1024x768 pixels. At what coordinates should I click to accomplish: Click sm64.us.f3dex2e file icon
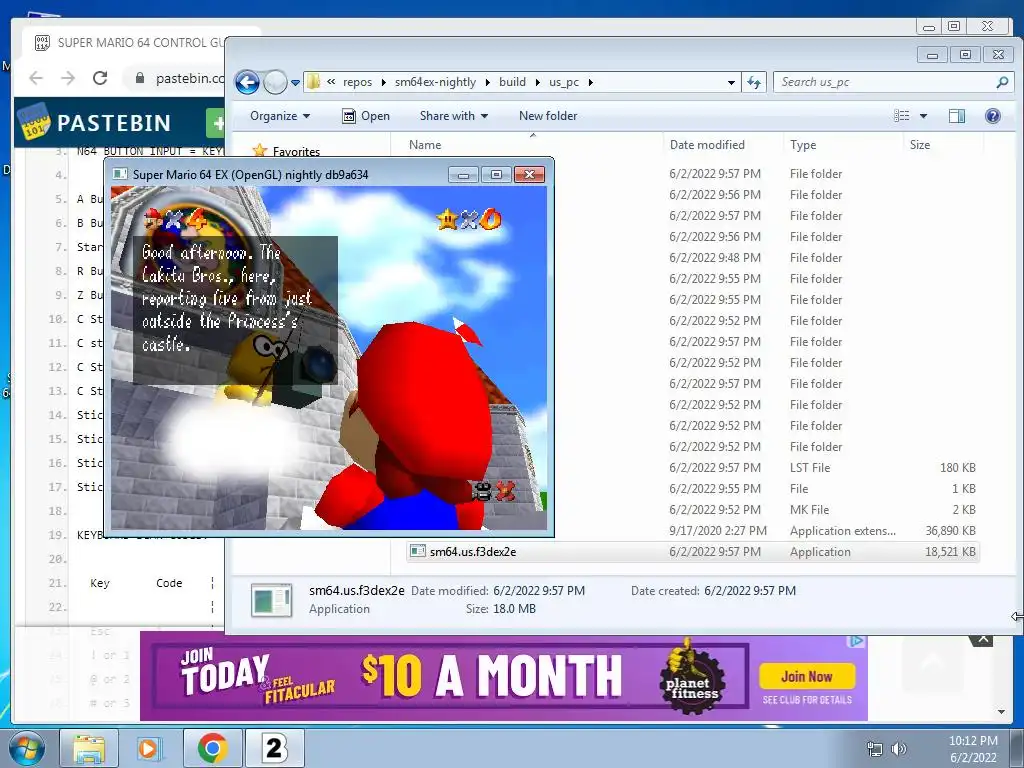[x=417, y=551]
